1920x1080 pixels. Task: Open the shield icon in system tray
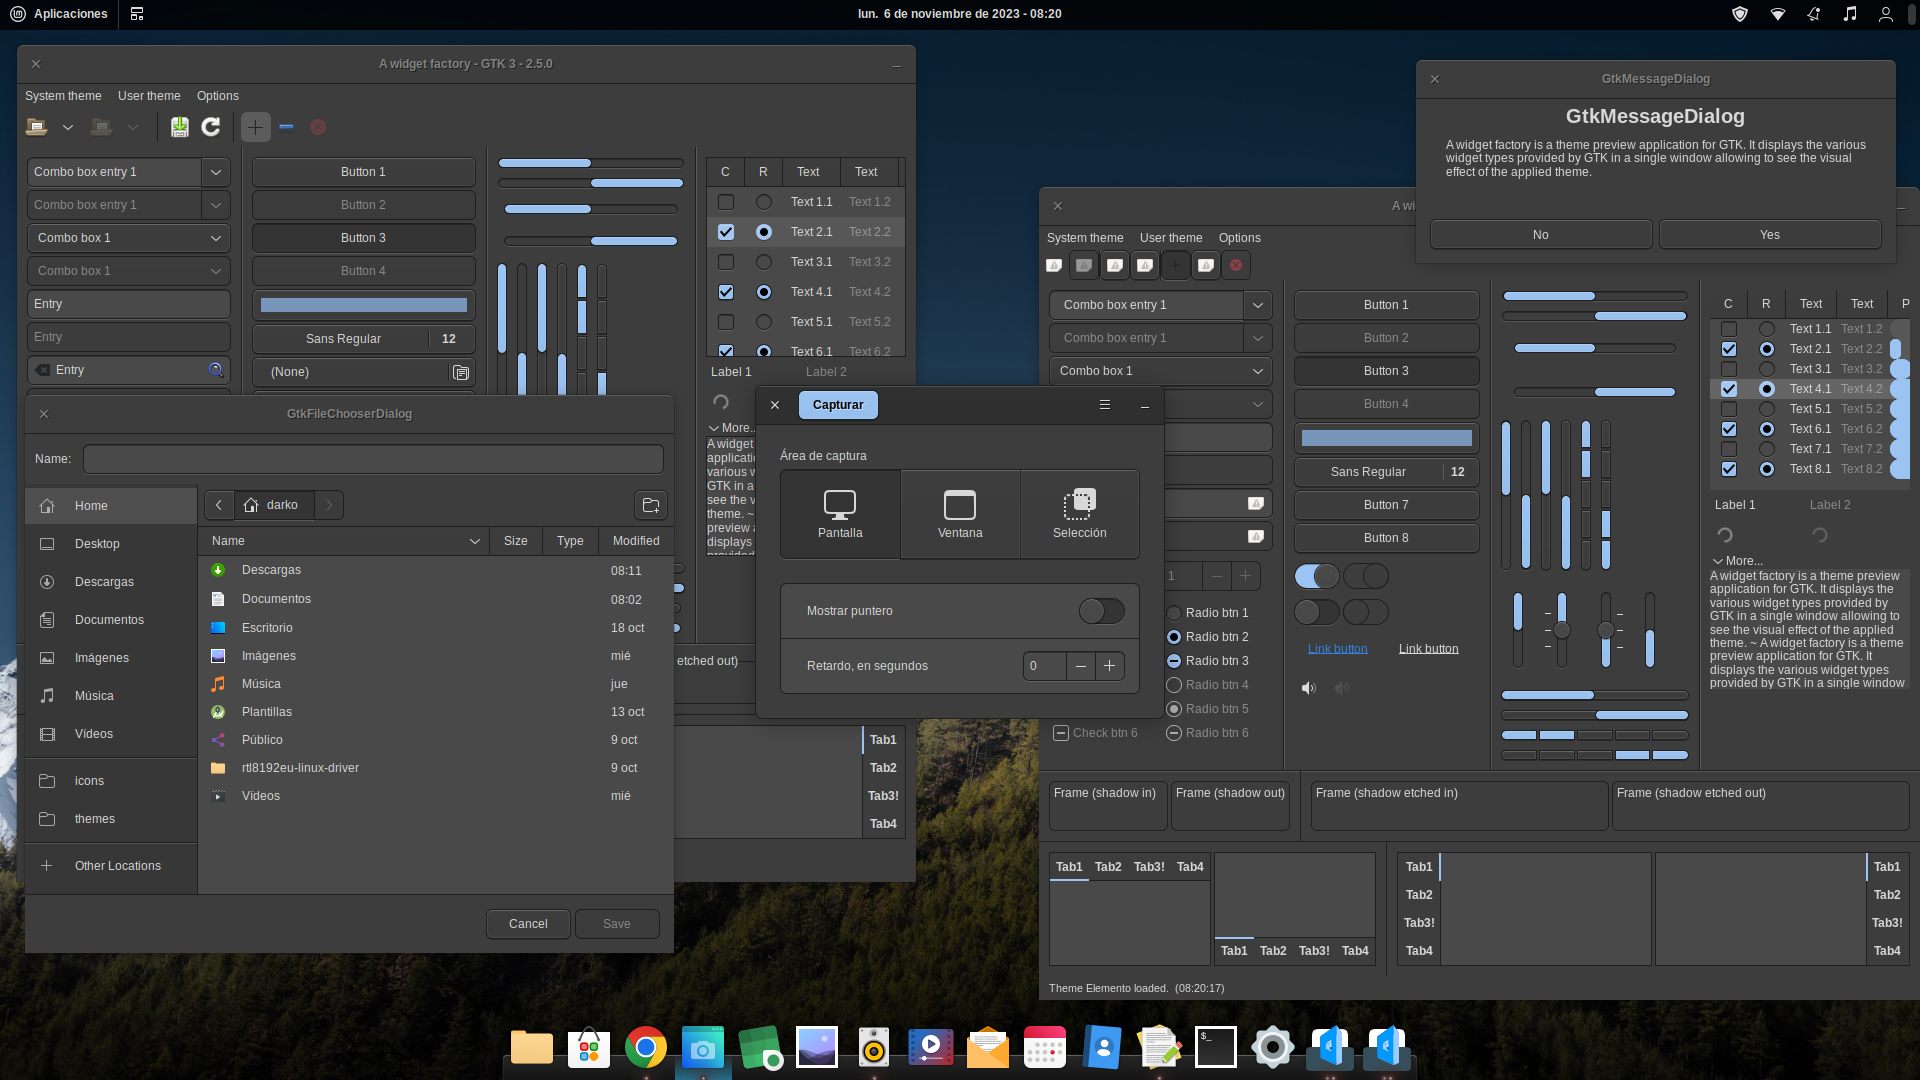point(1740,14)
